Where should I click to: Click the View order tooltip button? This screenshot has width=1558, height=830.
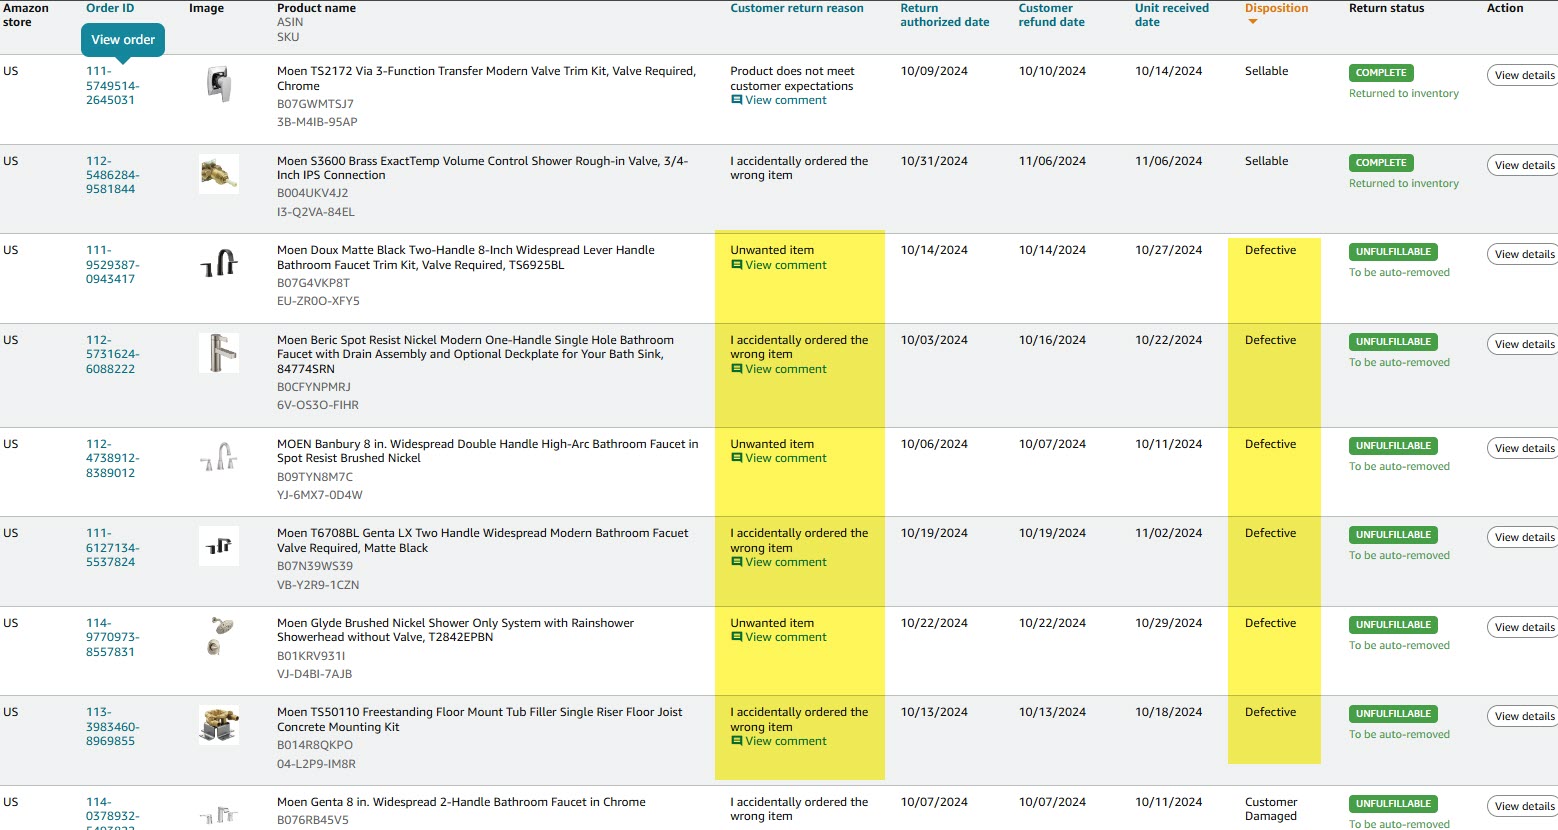click(x=123, y=40)
